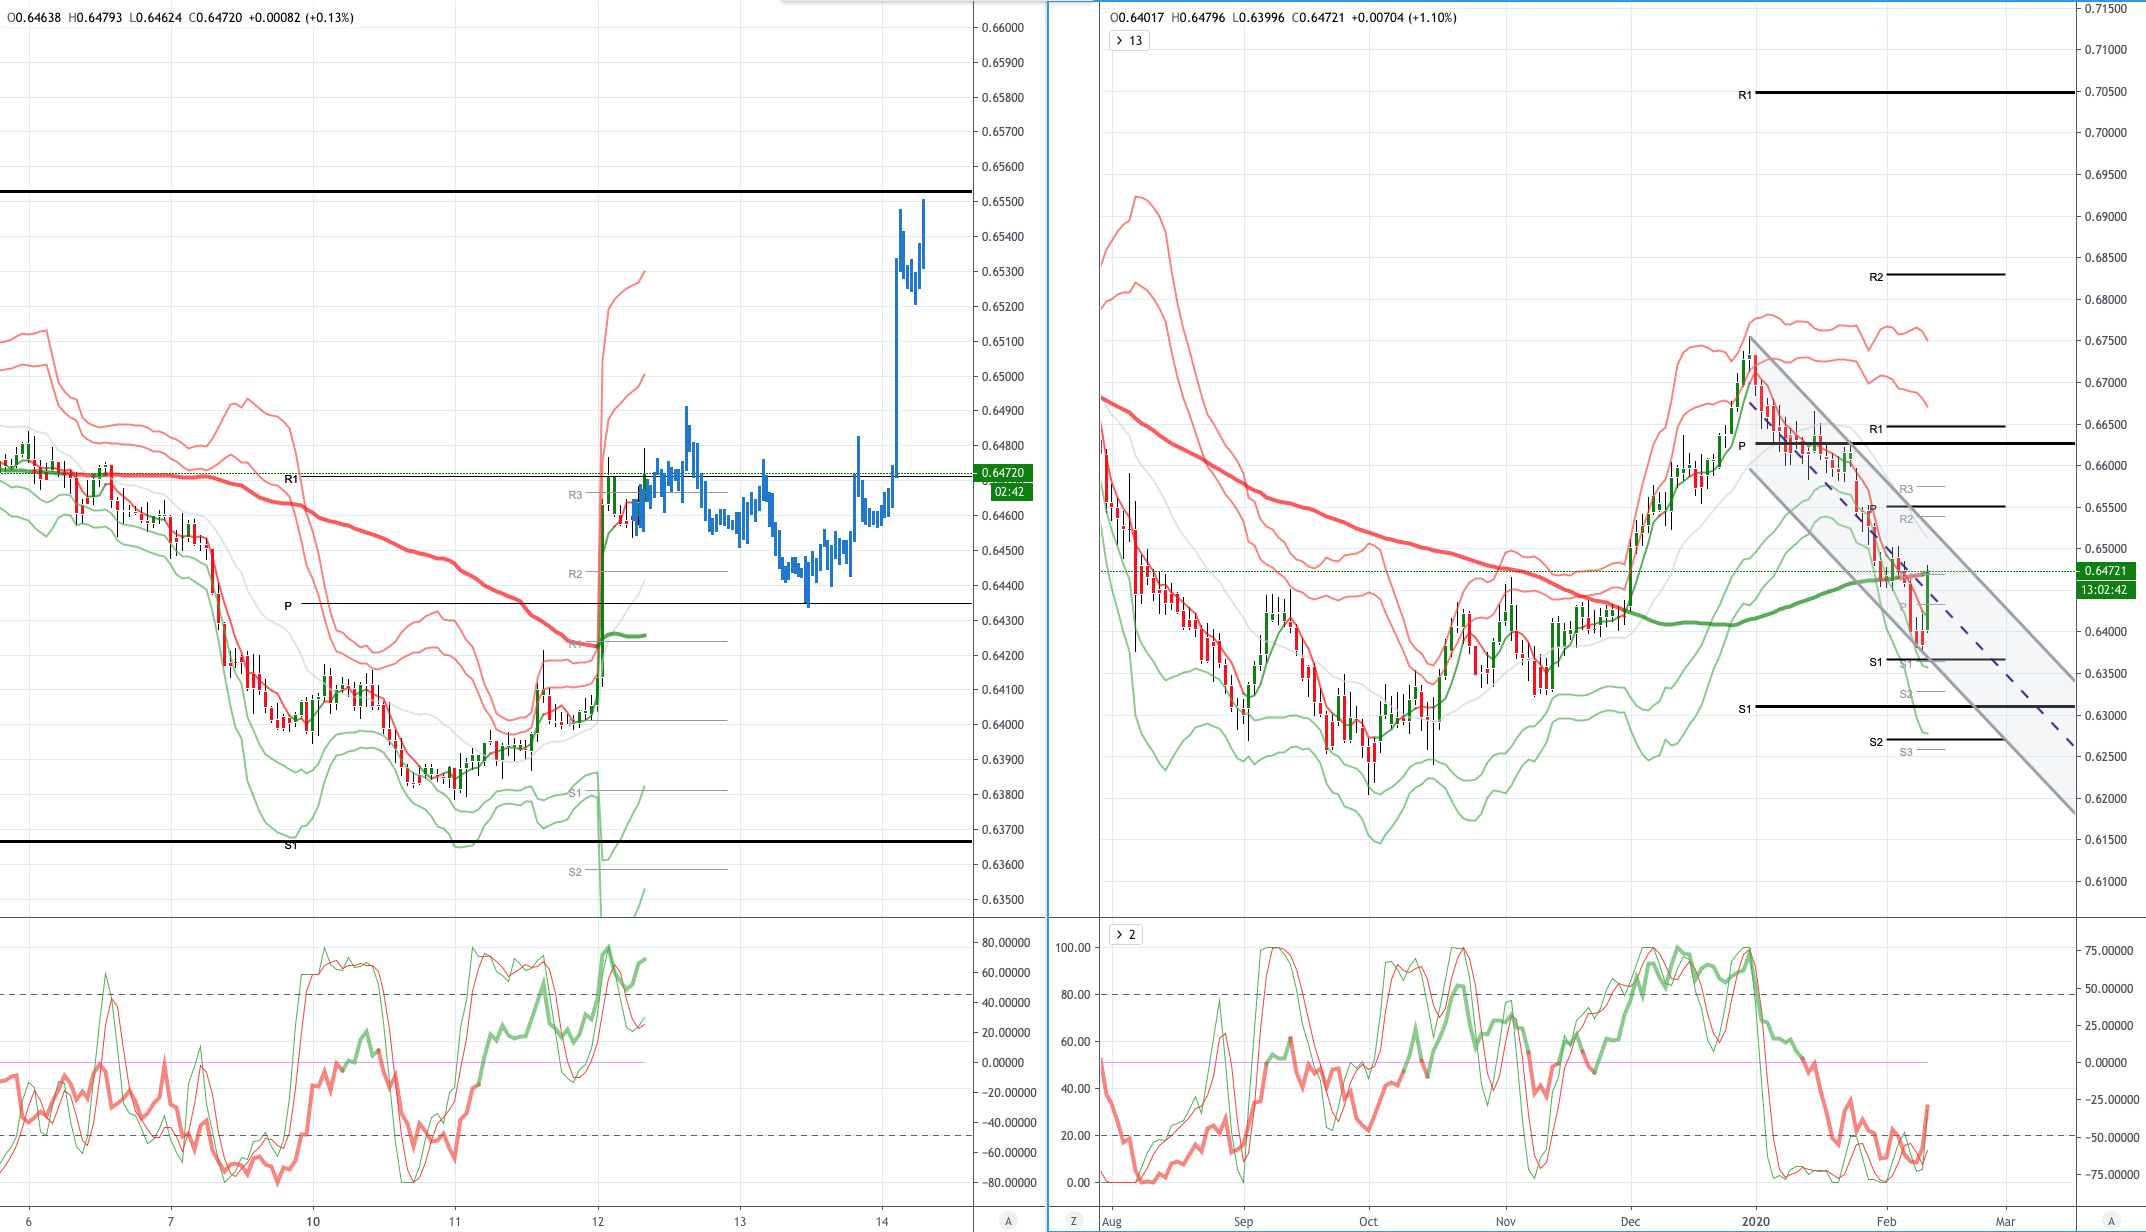Click the Oct label on time axis
2146x1232 pixels.
(x=1368, y=1221)
